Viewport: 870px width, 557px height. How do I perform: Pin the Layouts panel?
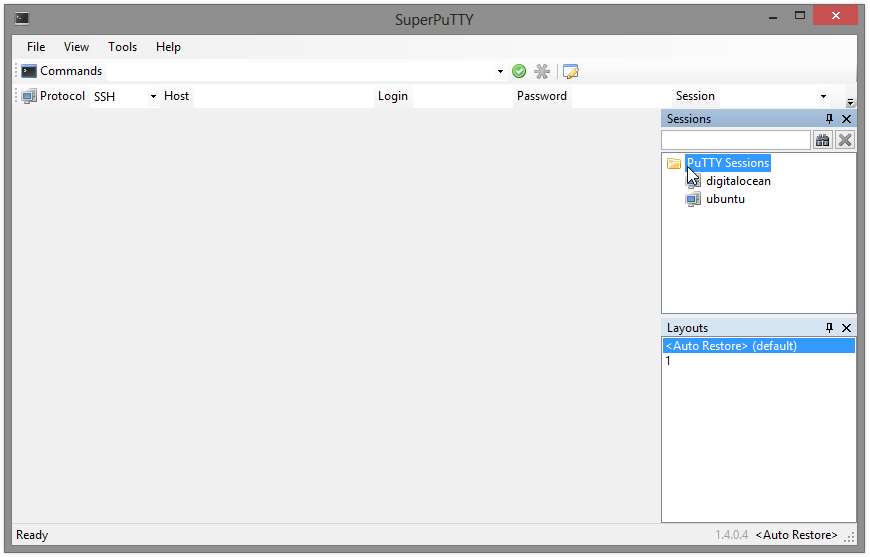829,328
